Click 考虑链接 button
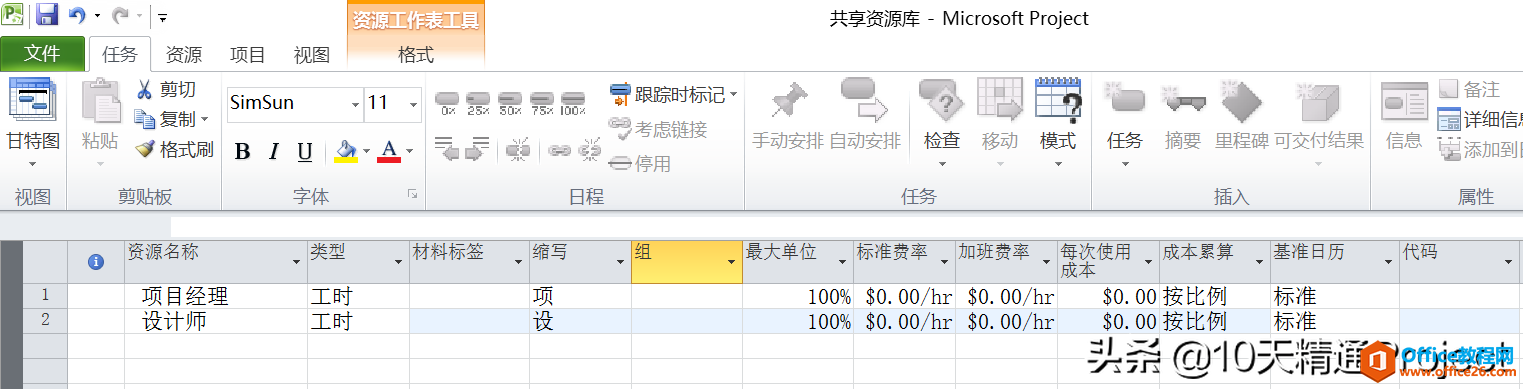Image resolution: width=1523 pixels, height=389 pixels. tap(658, 129)
